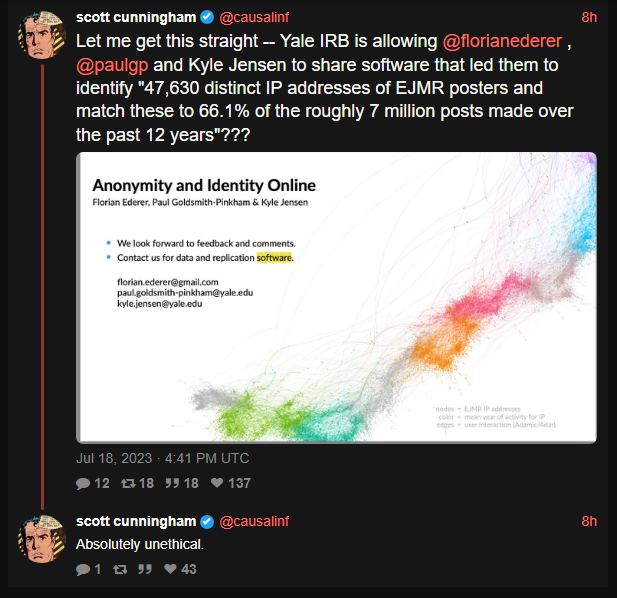Click the reply icon on the first tweet
Viewport: 617px width, 598px height.
coord(83,483)
